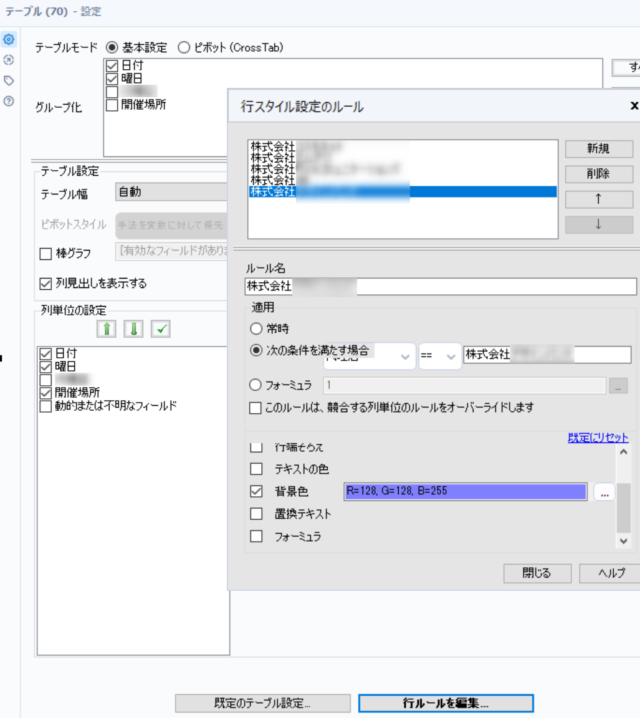This screenshot has height=718, width=640.
Task: Click the purple 背景色 color field
Action: tap(464, 491)
